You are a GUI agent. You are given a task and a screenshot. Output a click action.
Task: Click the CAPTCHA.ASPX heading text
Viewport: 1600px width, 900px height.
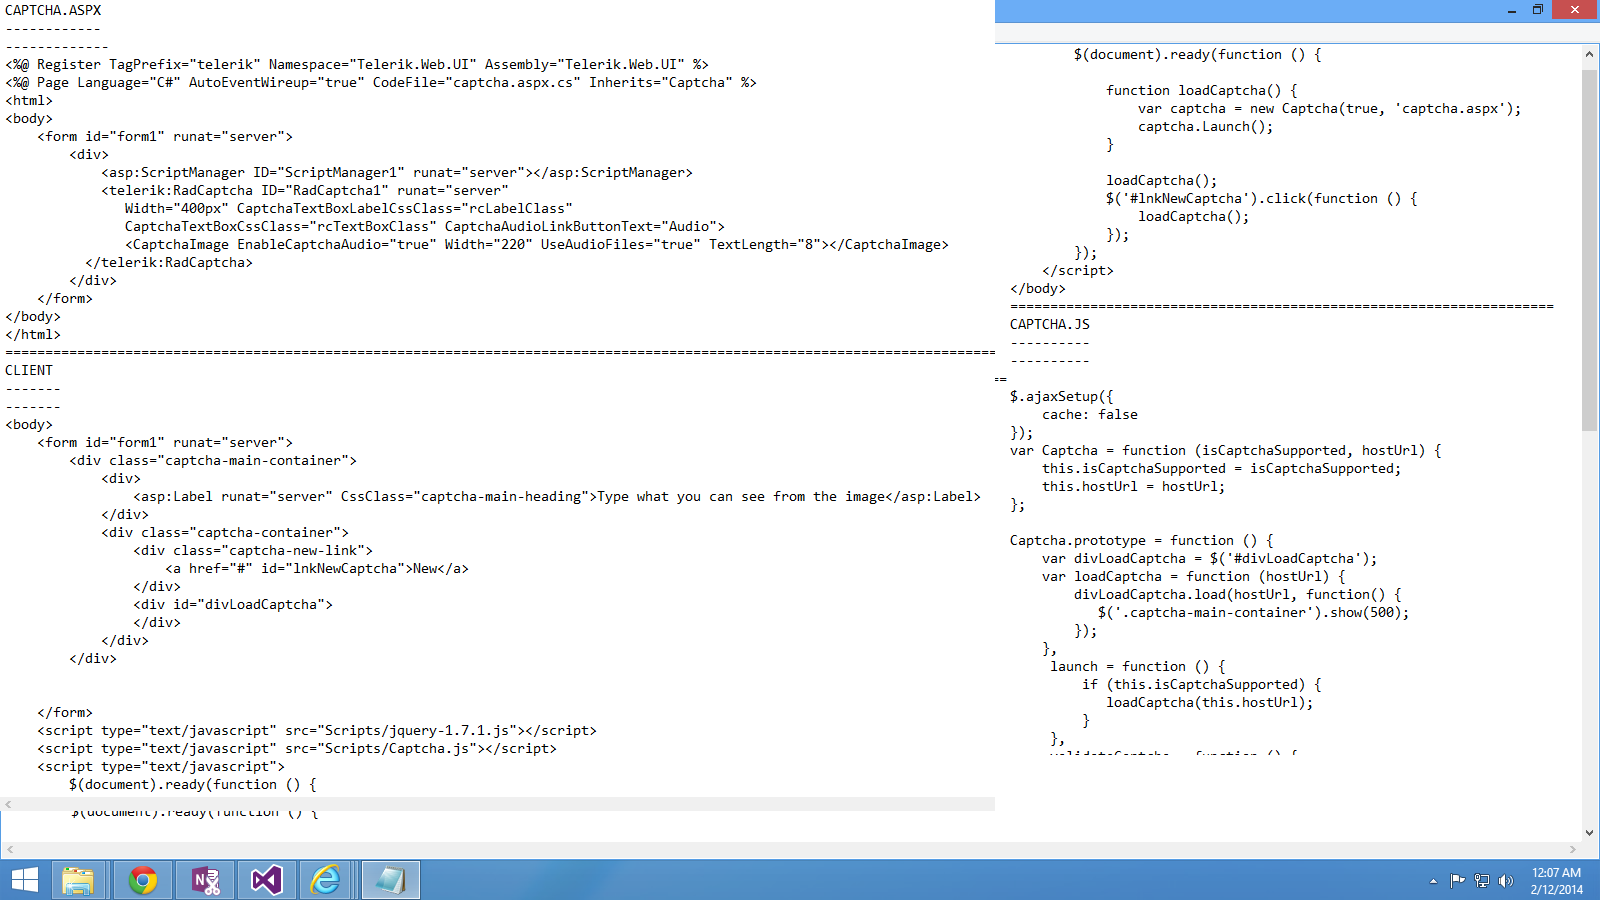pyautogui.click(x=53, y=10)
